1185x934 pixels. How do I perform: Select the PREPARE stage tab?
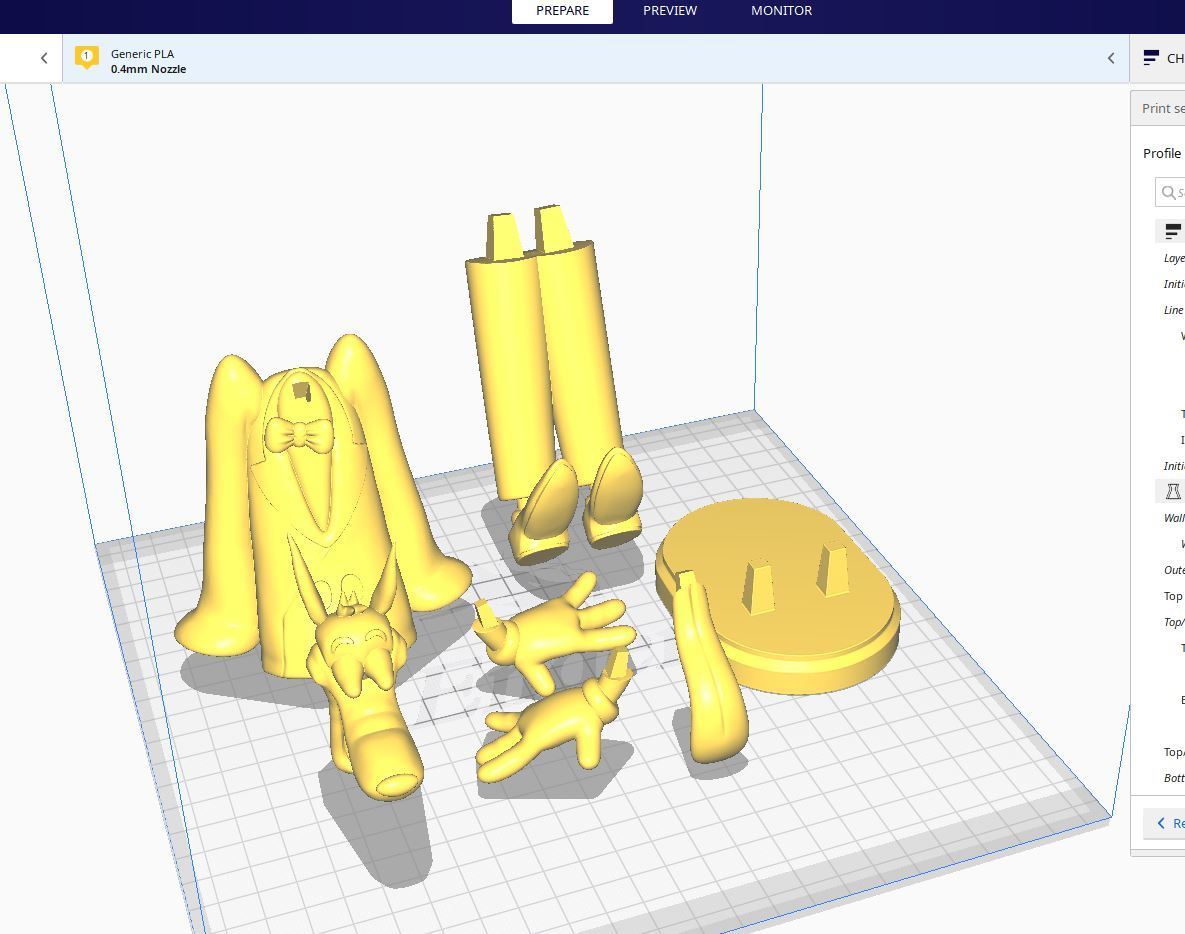(x=562, y=11)
